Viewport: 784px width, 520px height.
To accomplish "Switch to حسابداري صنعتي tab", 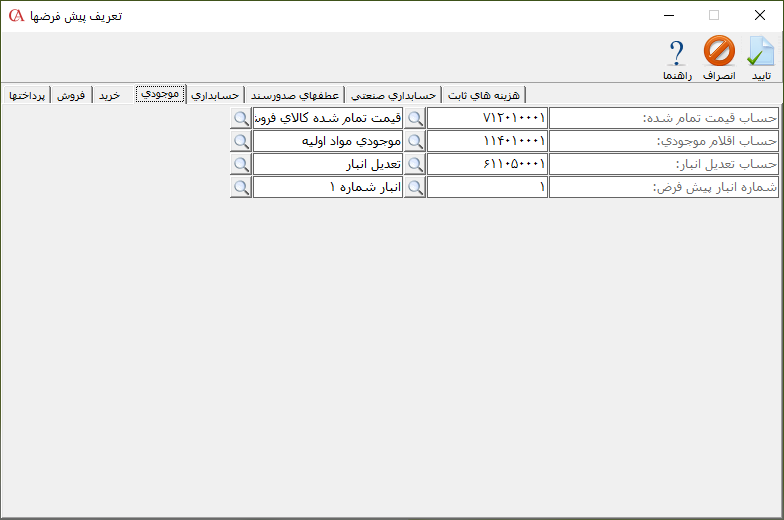I will [x=393, y=95].
